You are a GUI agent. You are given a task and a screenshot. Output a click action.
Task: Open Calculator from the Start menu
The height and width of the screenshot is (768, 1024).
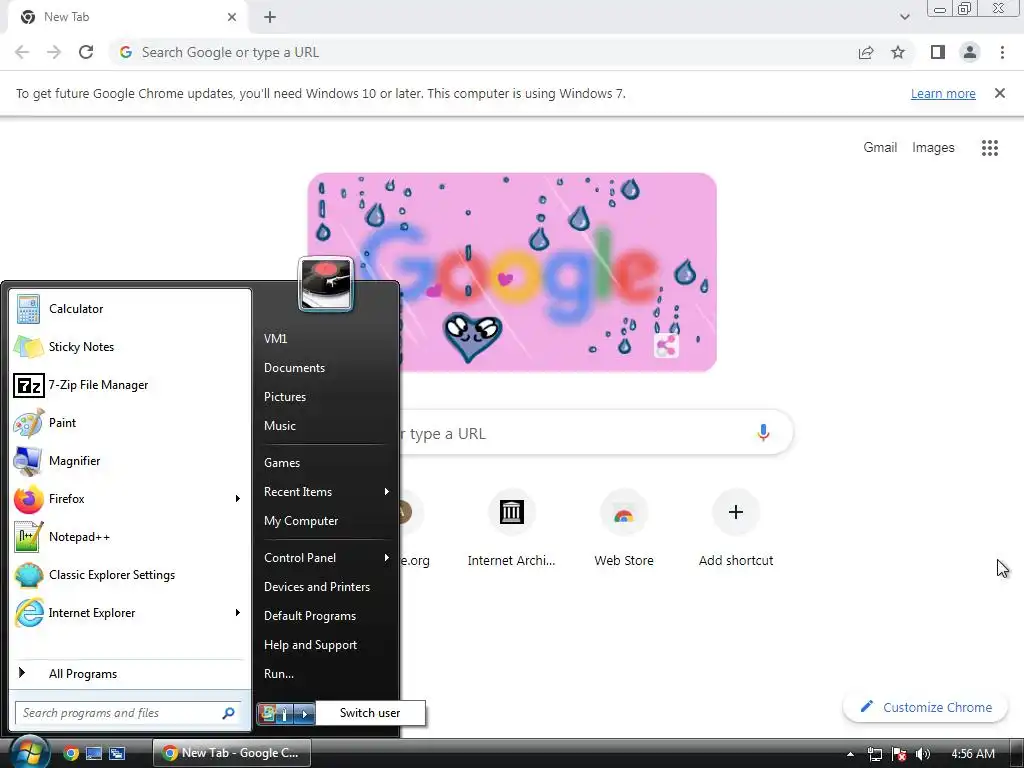click(x=130, y=309)
